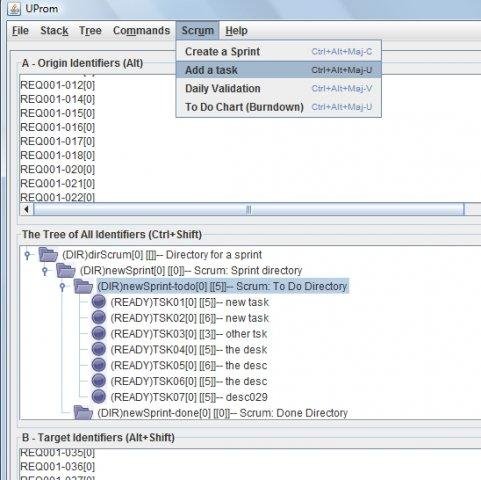Viewport: 481px width, 480px height.
Task: Select REQ001-020[0] in Origin Identifiers
Action: click(57, 169)
